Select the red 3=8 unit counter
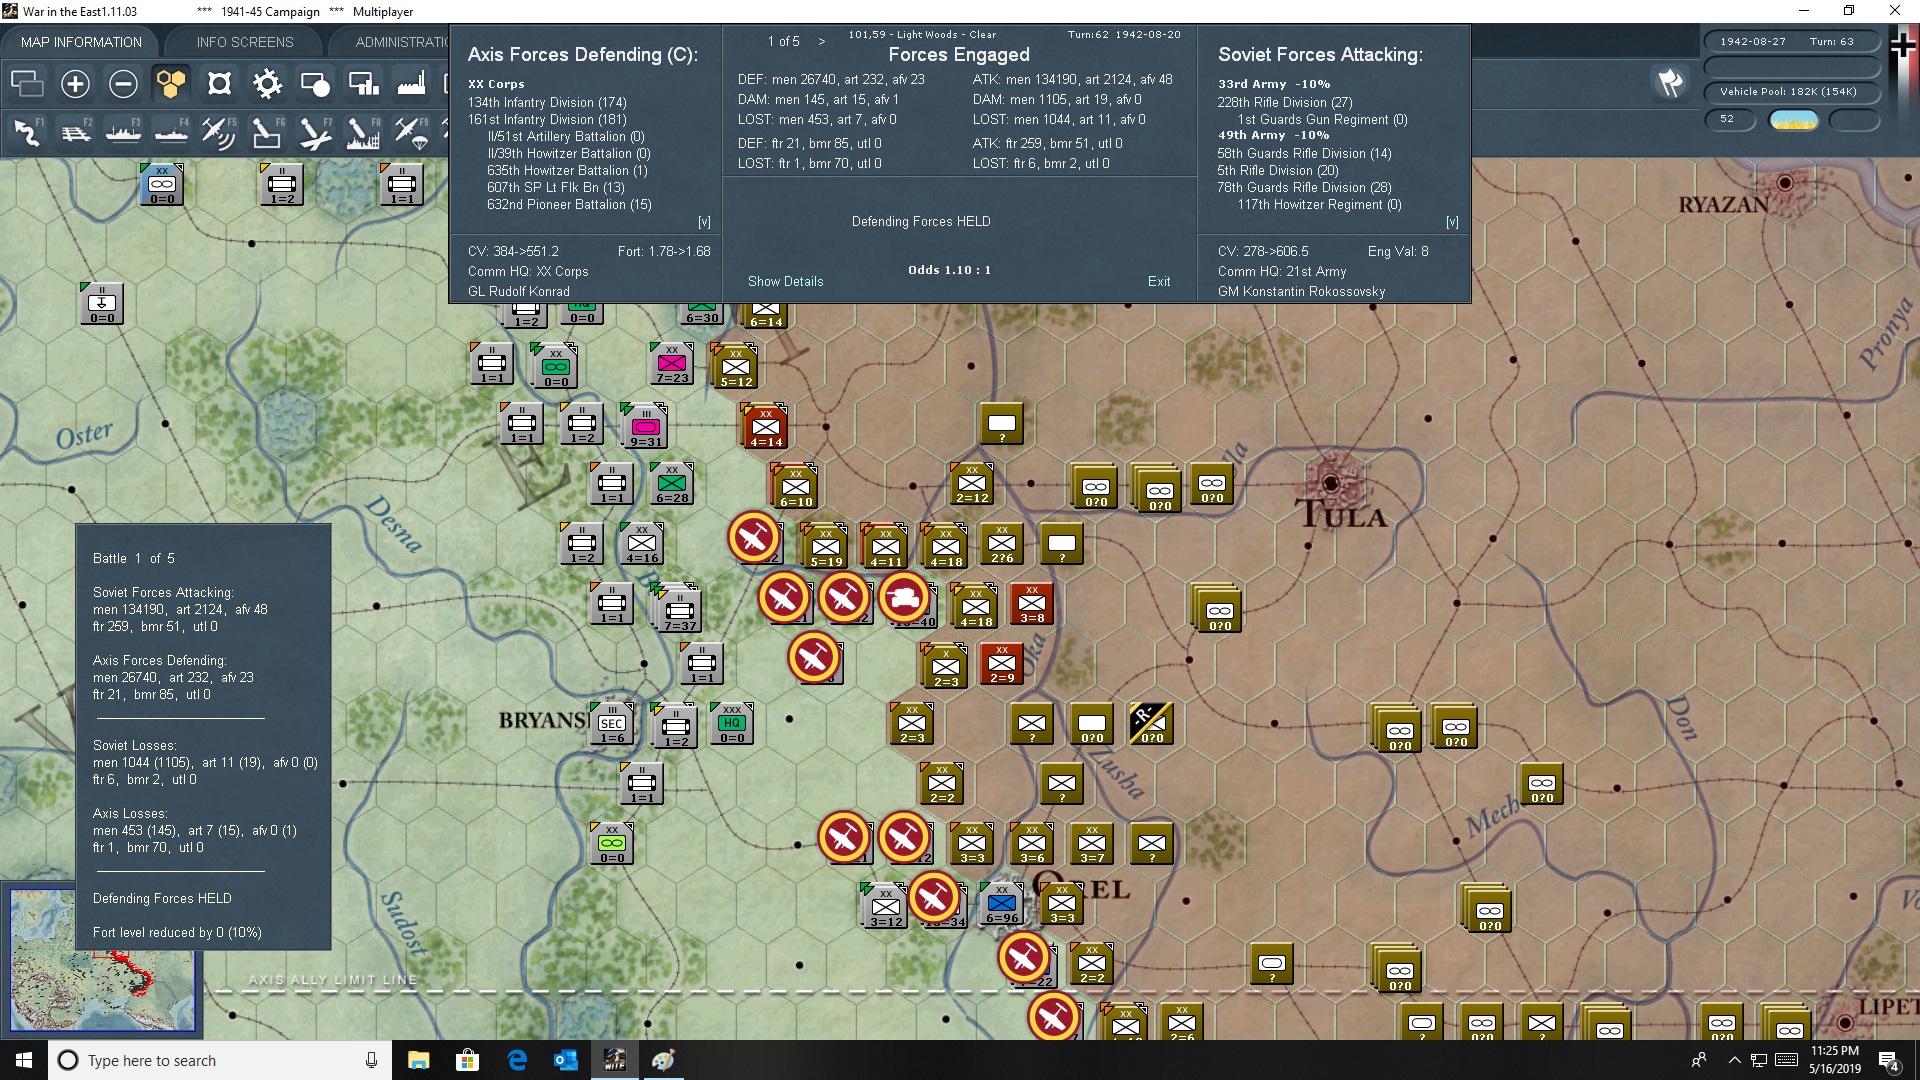This screenshot has width=1920, height=1080. 1032,604
